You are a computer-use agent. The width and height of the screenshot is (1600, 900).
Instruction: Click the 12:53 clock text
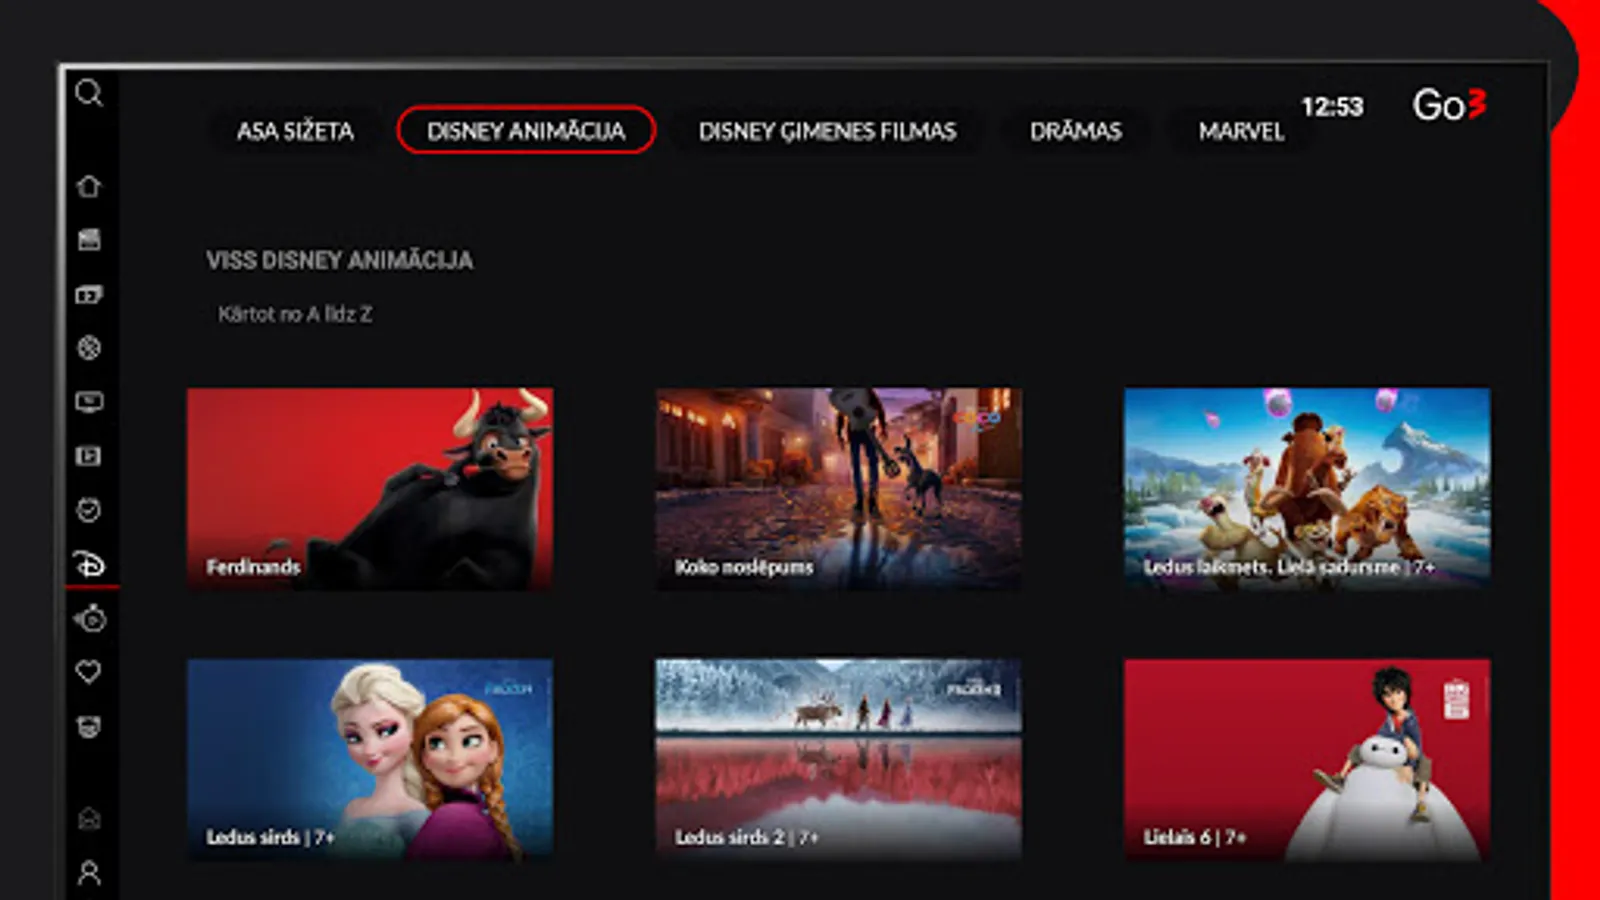click(x=1332, y=107)
